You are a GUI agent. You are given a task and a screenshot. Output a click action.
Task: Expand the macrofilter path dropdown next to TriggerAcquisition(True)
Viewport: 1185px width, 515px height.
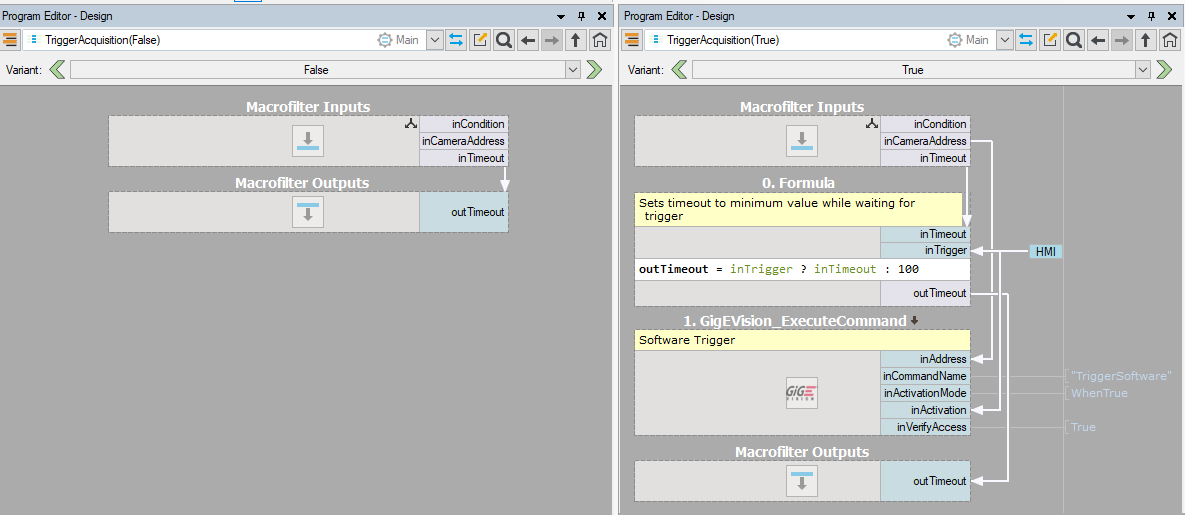[x=1005, y=40]
